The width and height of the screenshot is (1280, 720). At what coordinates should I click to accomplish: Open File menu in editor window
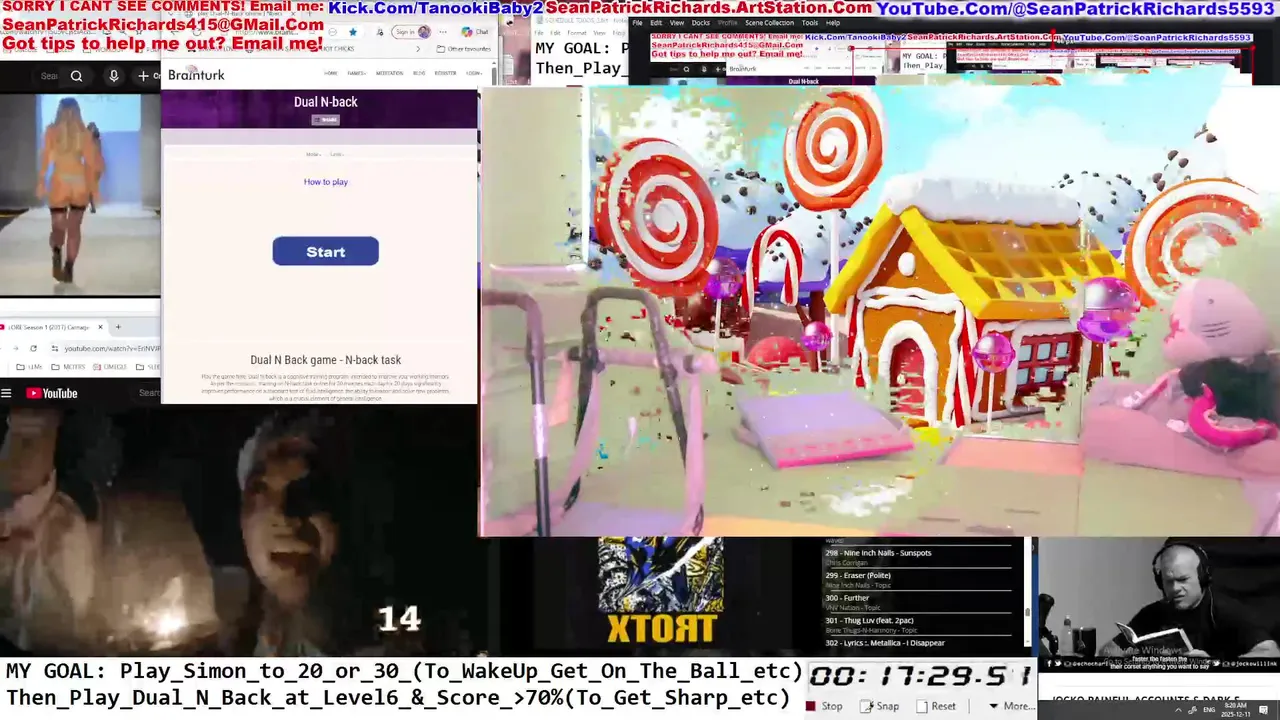(x=637, y=23)
